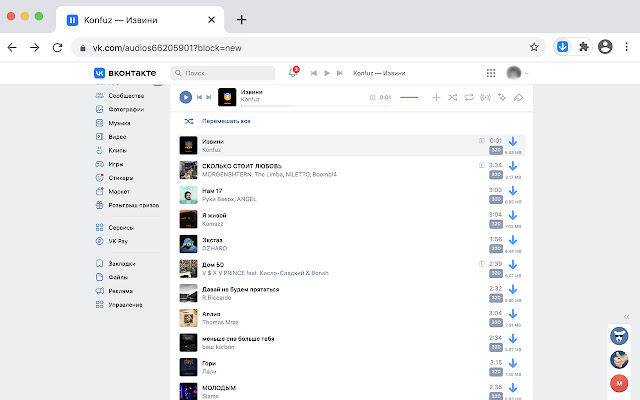Open the profile avatar dropdown menu

coord(518,73)
